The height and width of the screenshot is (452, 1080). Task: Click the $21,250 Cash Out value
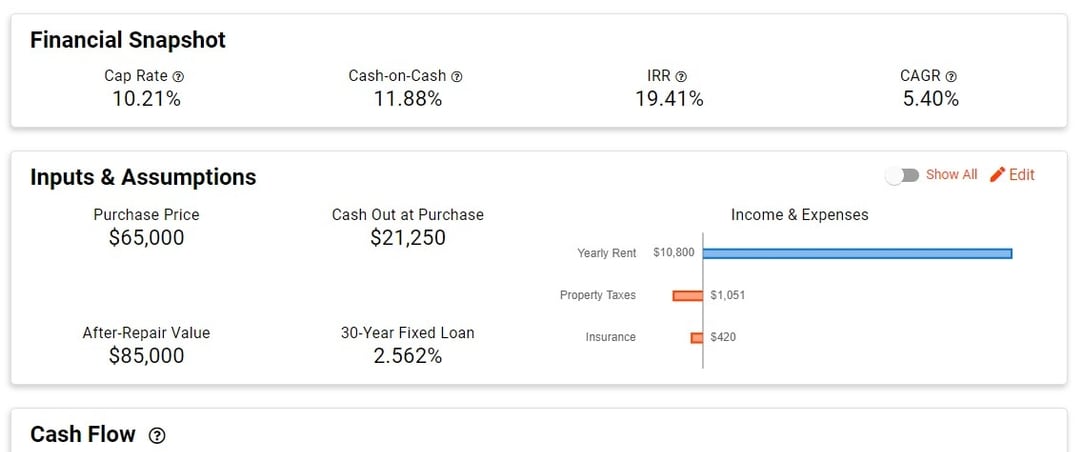(408, 238)
